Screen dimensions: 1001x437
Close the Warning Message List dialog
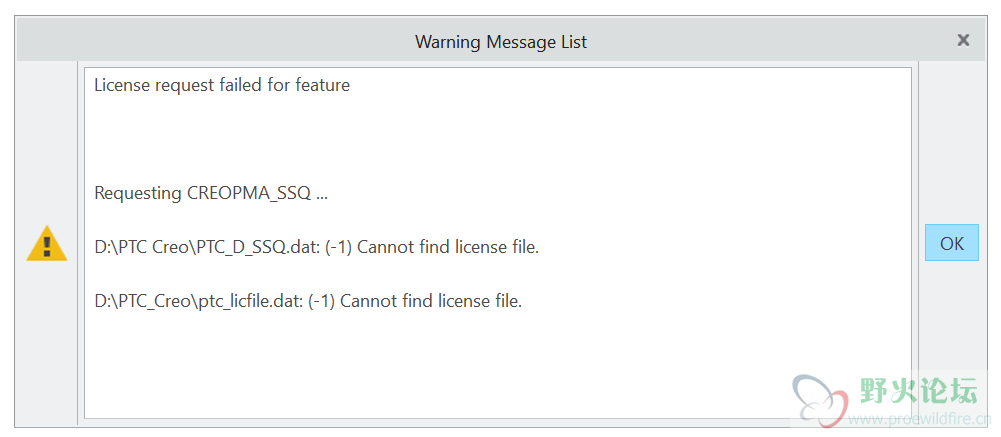pyautogui.click(x=963, y=40)
